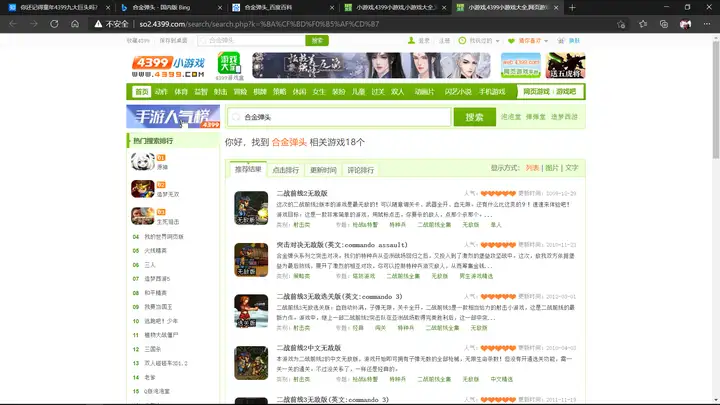Click the 猜你喜欢 heart icon
This screenshot has width=720, height=405.
(511, 41)
